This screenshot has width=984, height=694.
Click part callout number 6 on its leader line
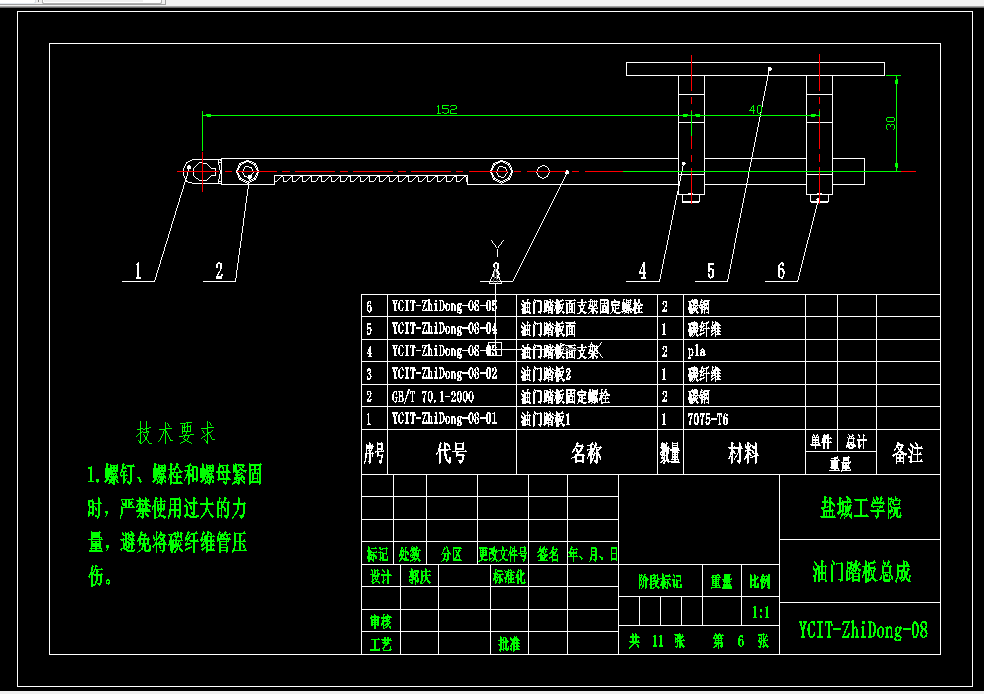pos(781,270)
